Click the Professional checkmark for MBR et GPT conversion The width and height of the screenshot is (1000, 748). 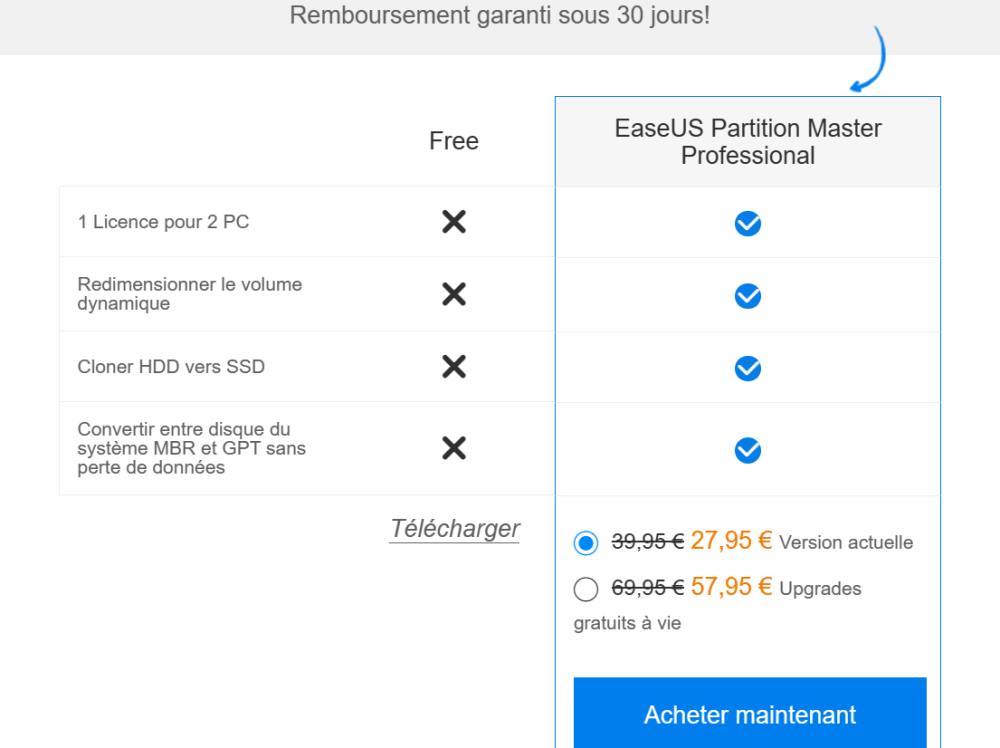(x=748, y=451)
